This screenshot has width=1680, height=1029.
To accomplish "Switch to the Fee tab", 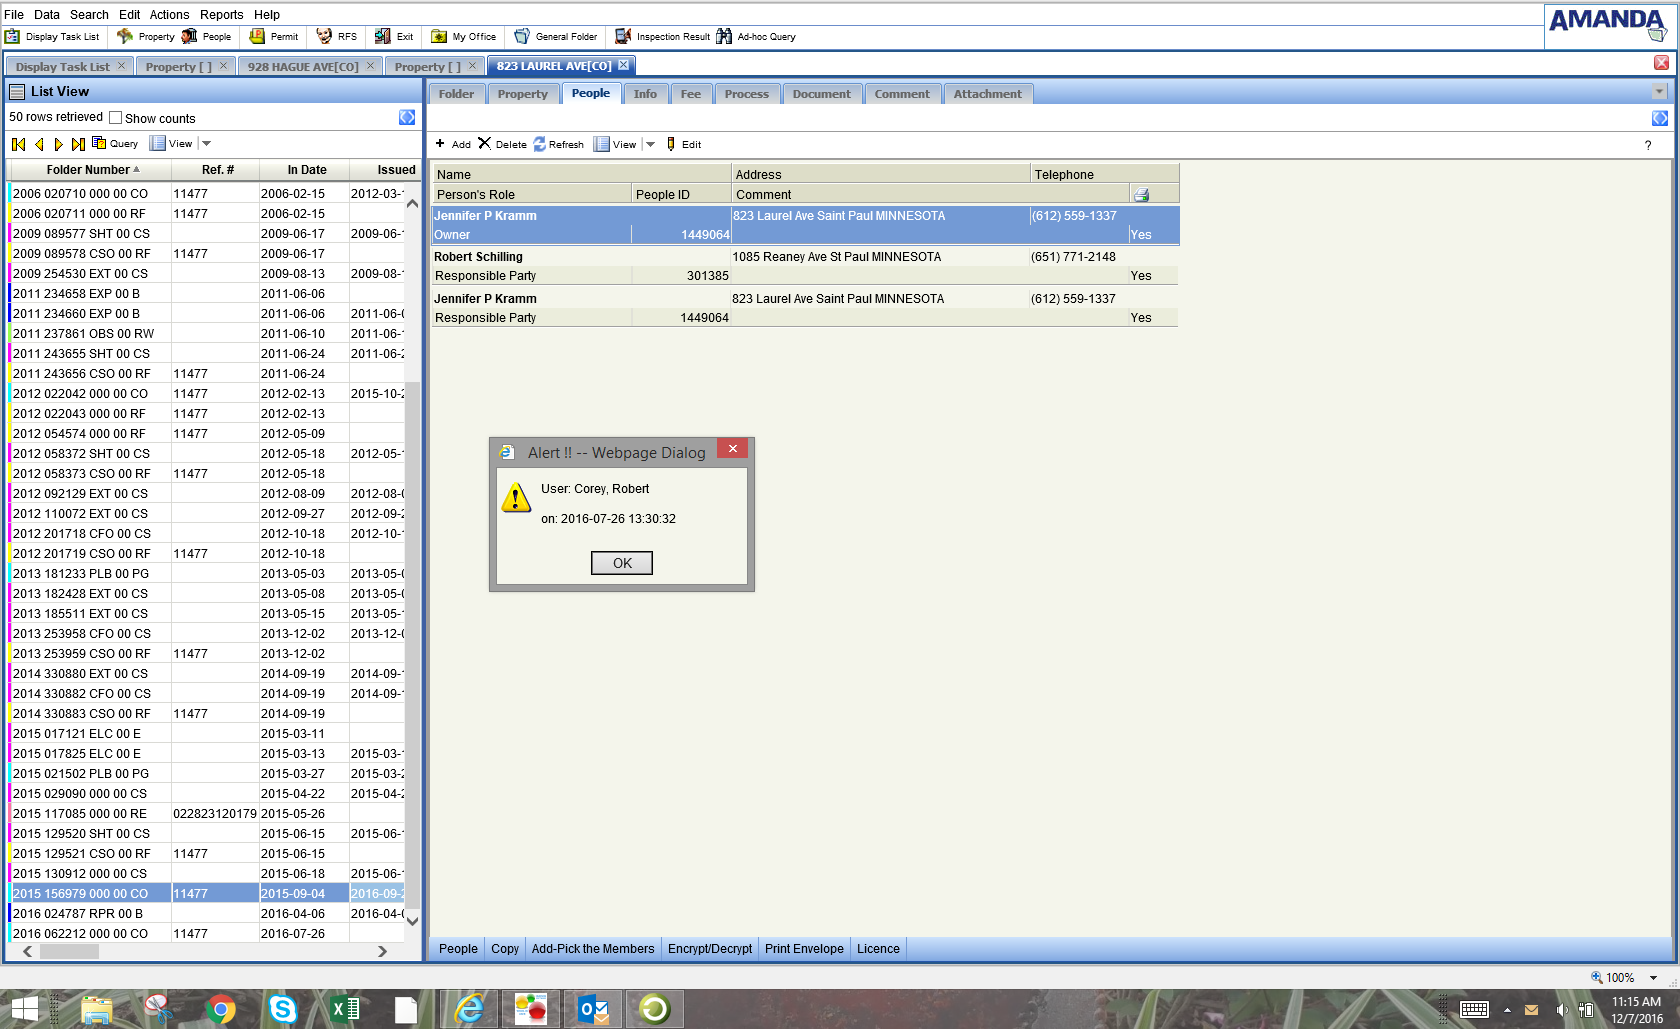I will 690,94.
